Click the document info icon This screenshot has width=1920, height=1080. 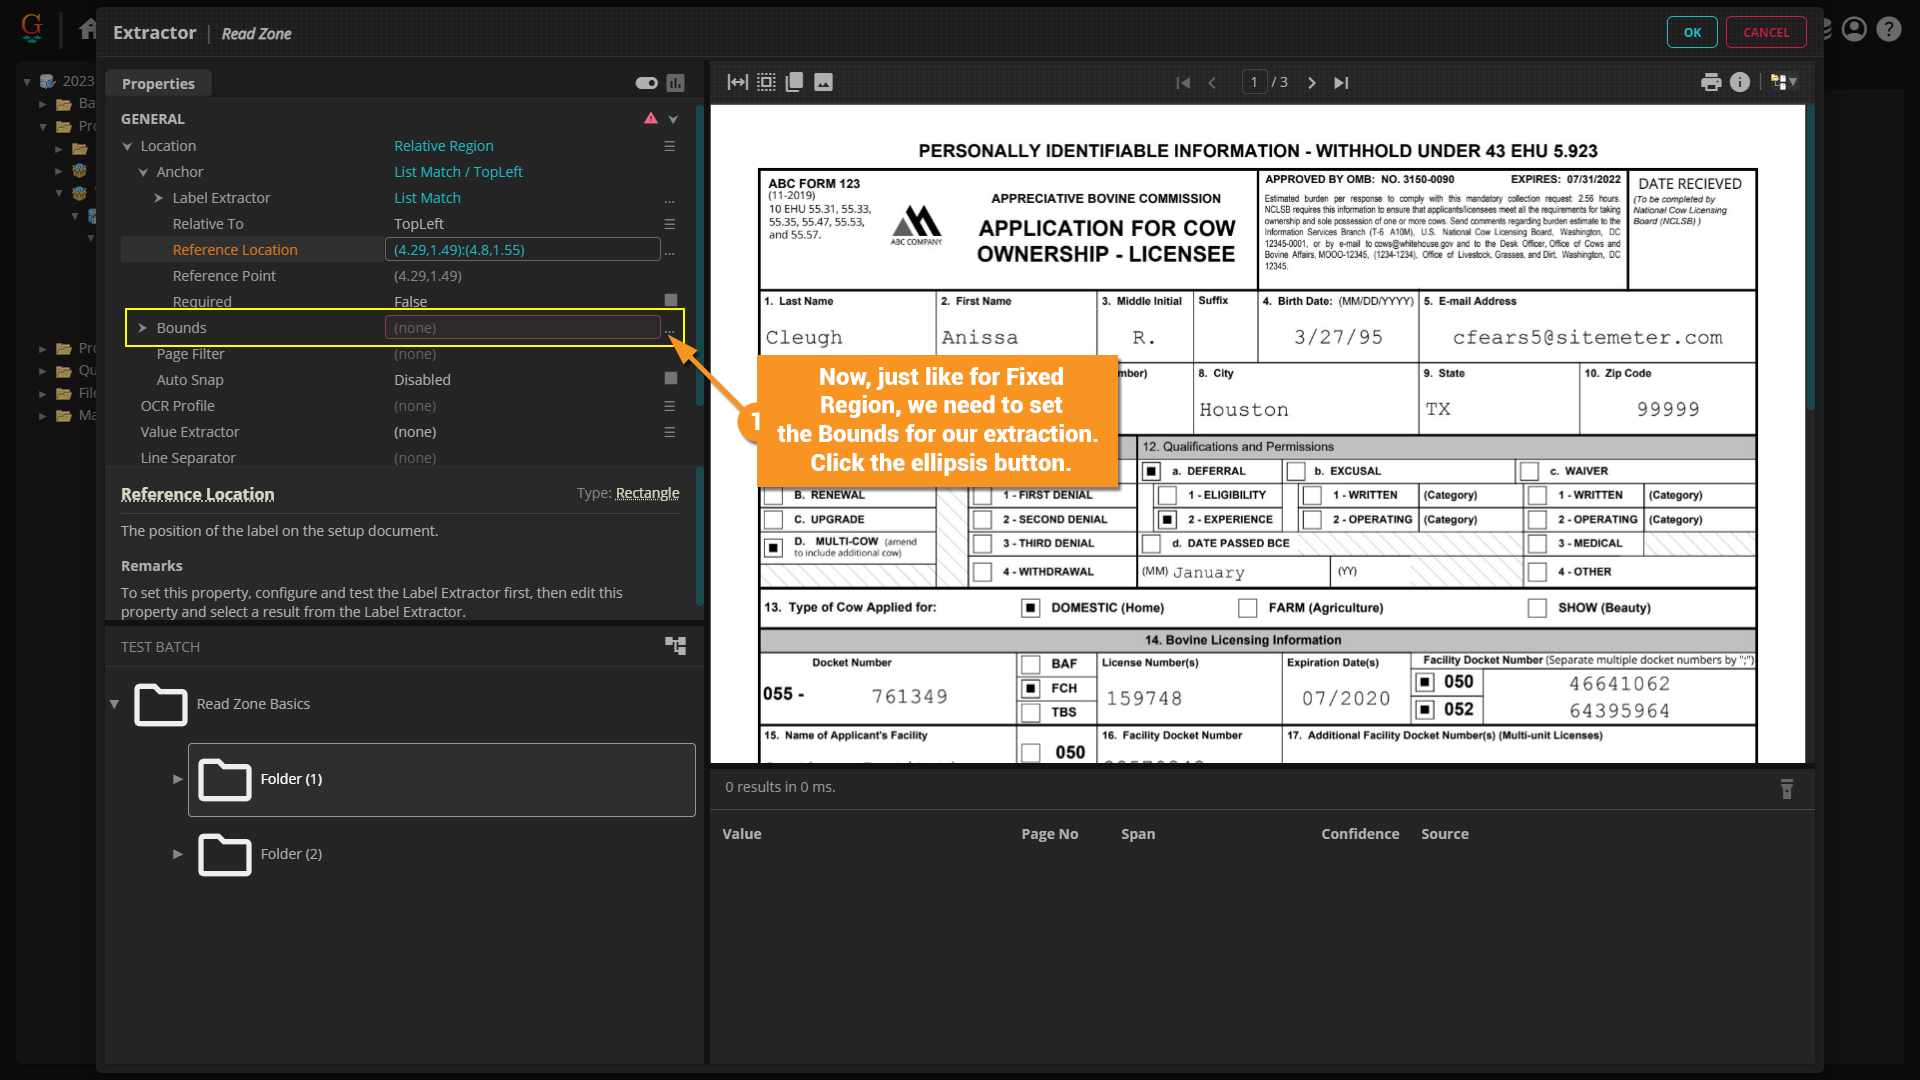[1740, 82]
